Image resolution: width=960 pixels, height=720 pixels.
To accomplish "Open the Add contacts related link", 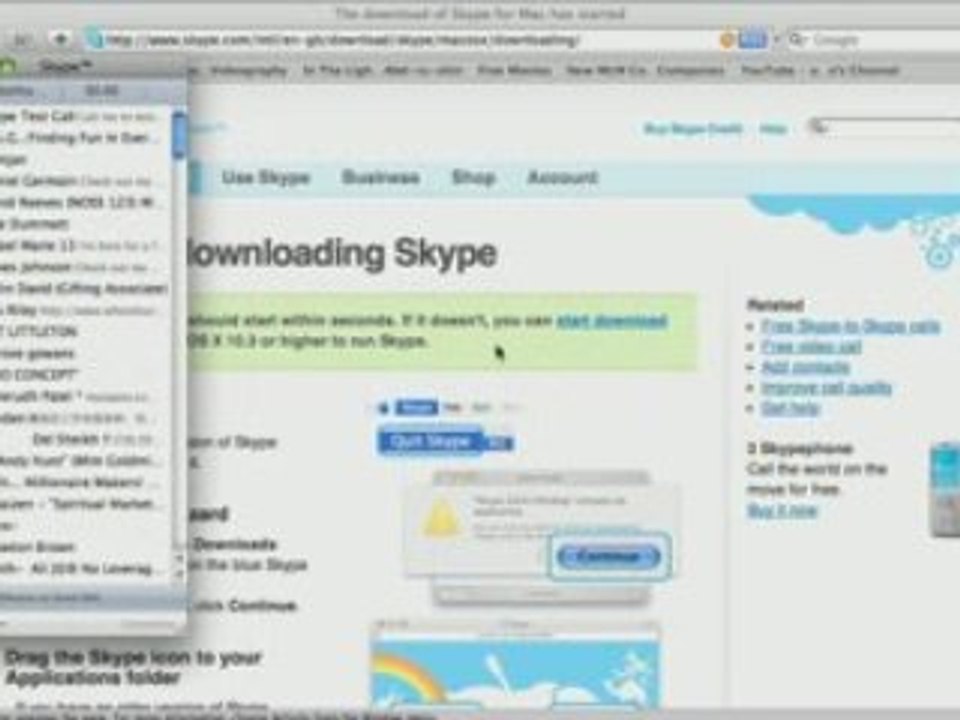I will click(806, 367).
